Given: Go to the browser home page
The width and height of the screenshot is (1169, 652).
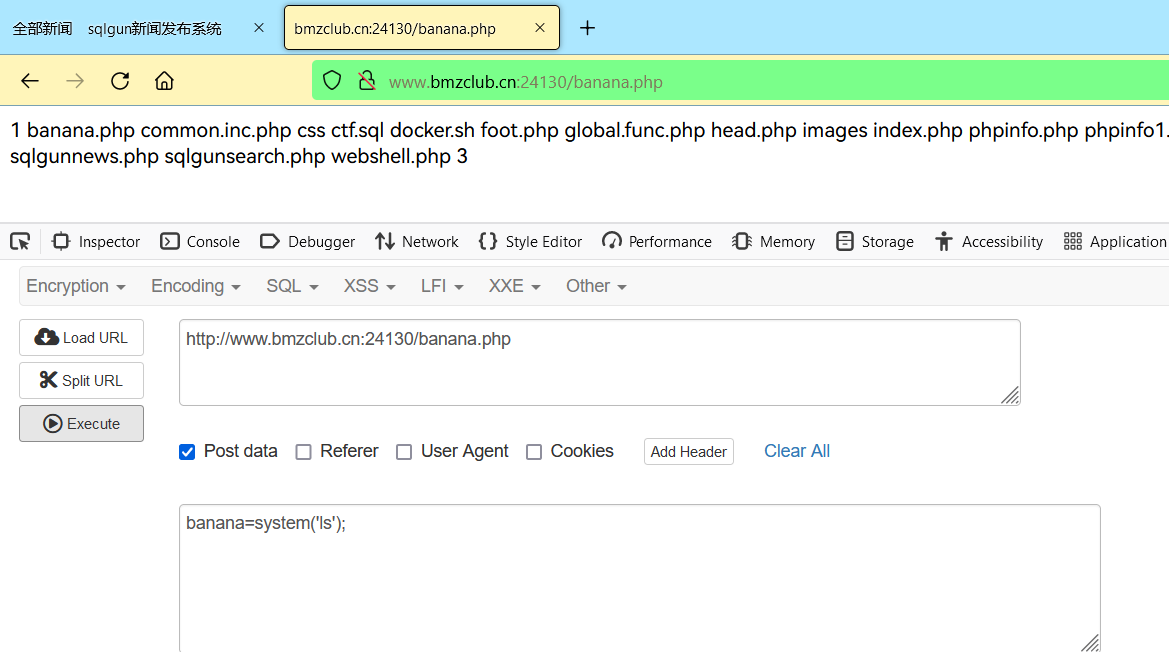Looking at the screenshot, I should [x=164, y=81].
